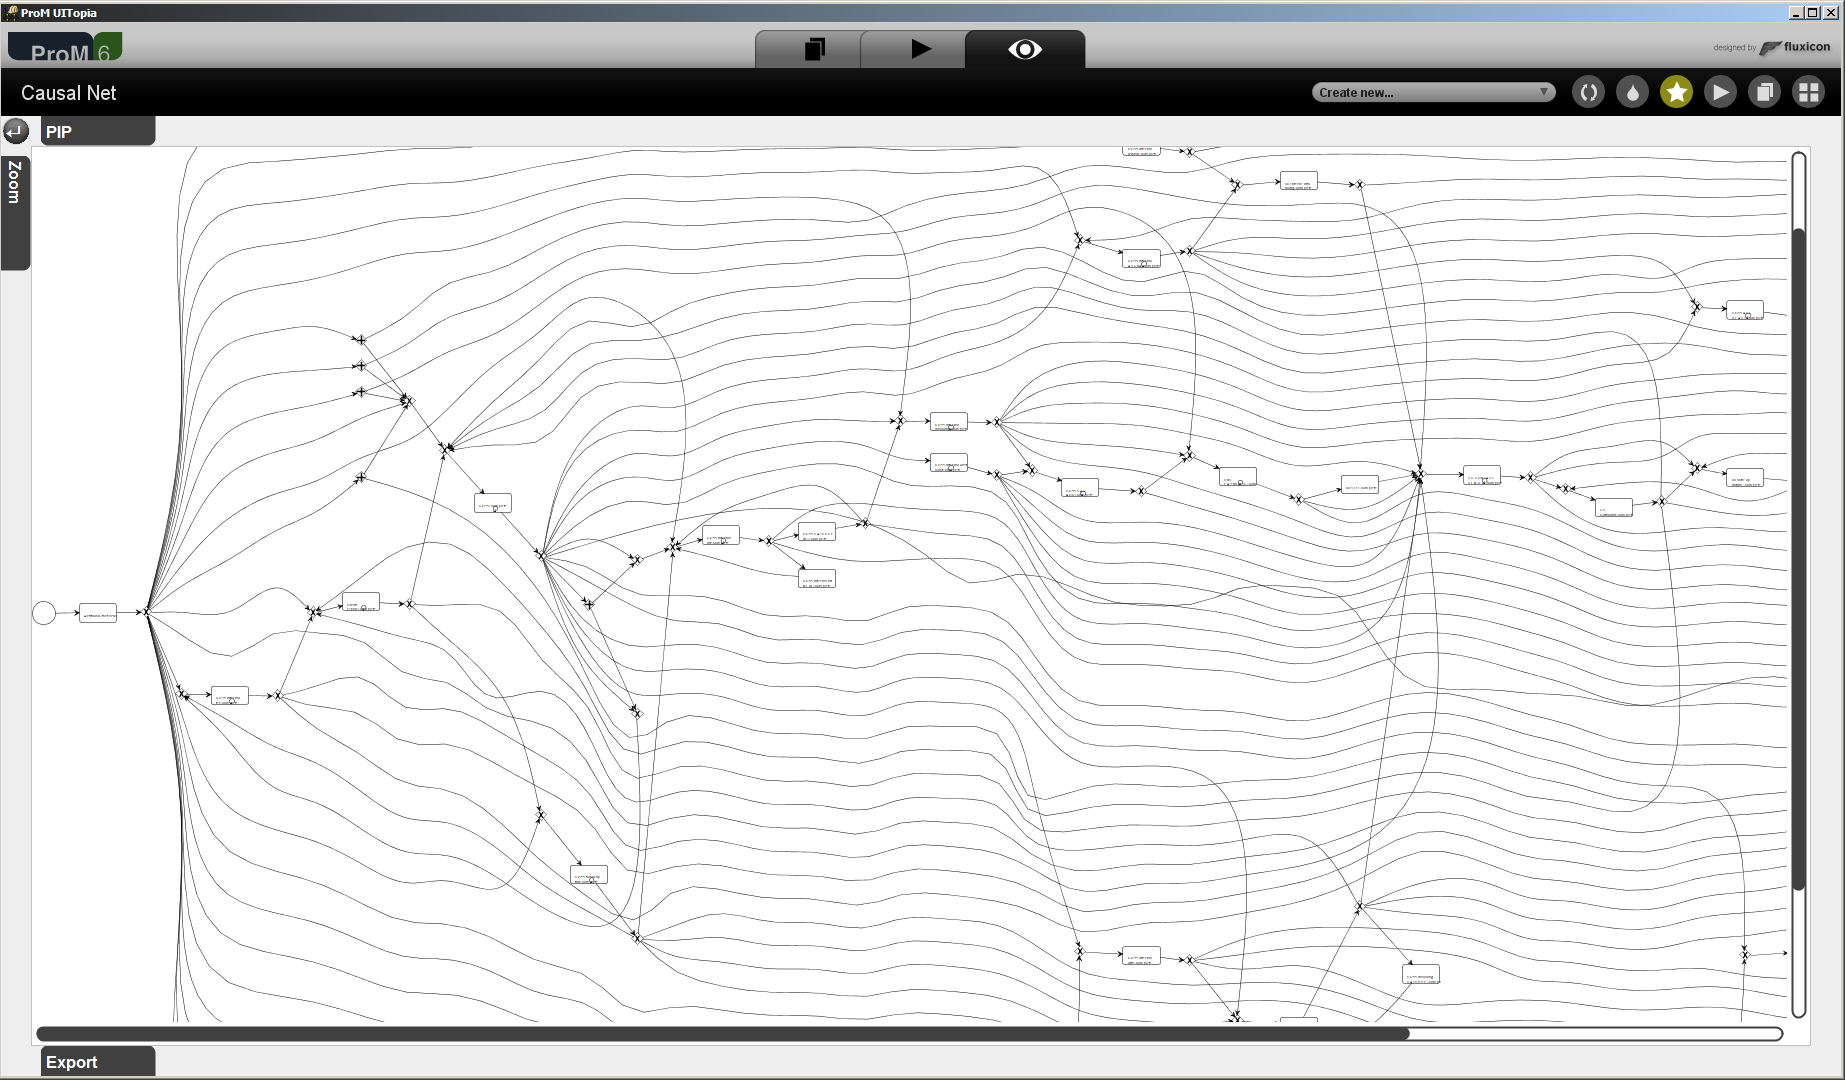Screen dimensions: 1845x1080
Task: Click the round grid view icon
Action: coord(1808,92)
